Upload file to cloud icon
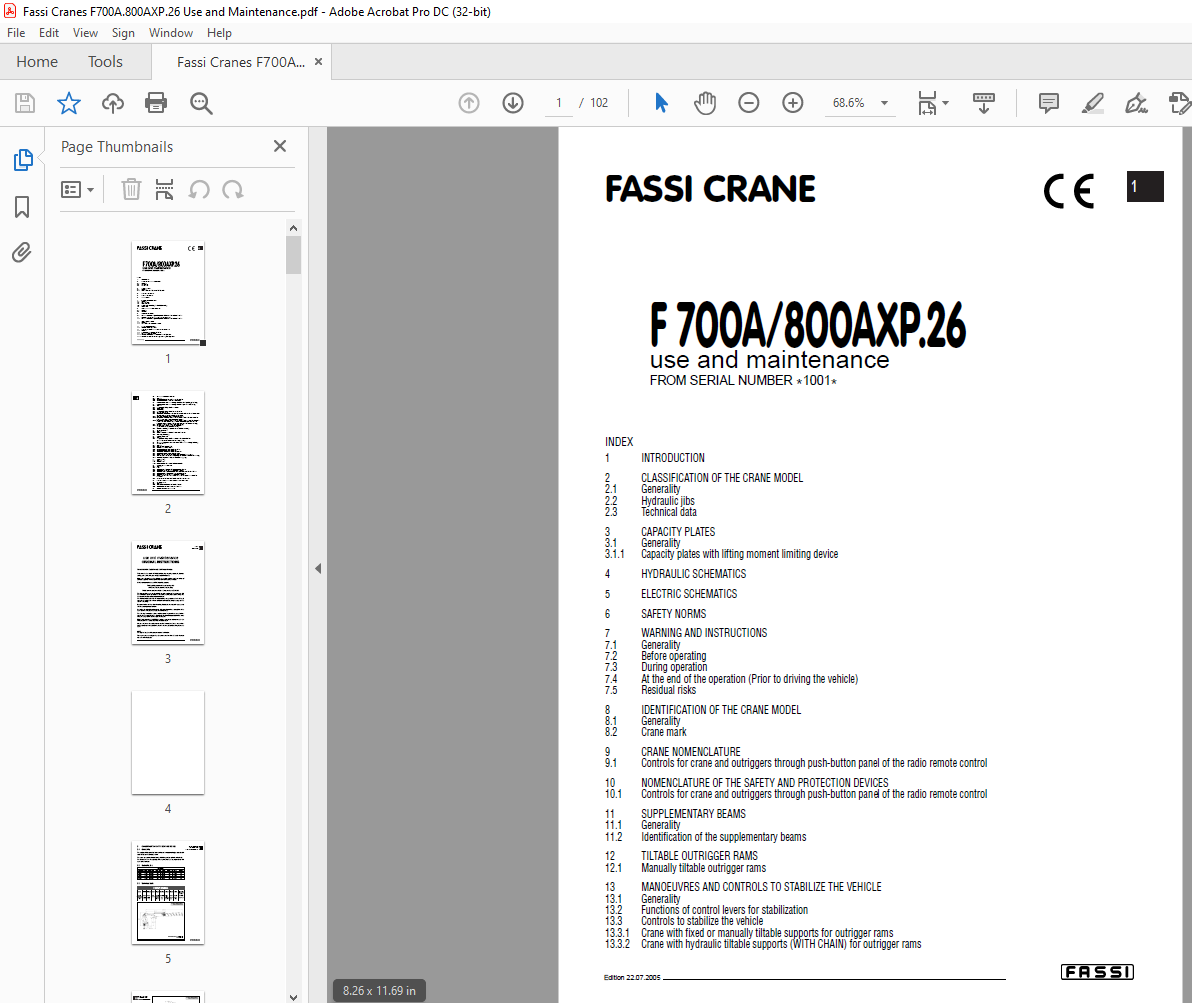The height and width of the screenshot is (1003, 1192). (x=113, y=103)
